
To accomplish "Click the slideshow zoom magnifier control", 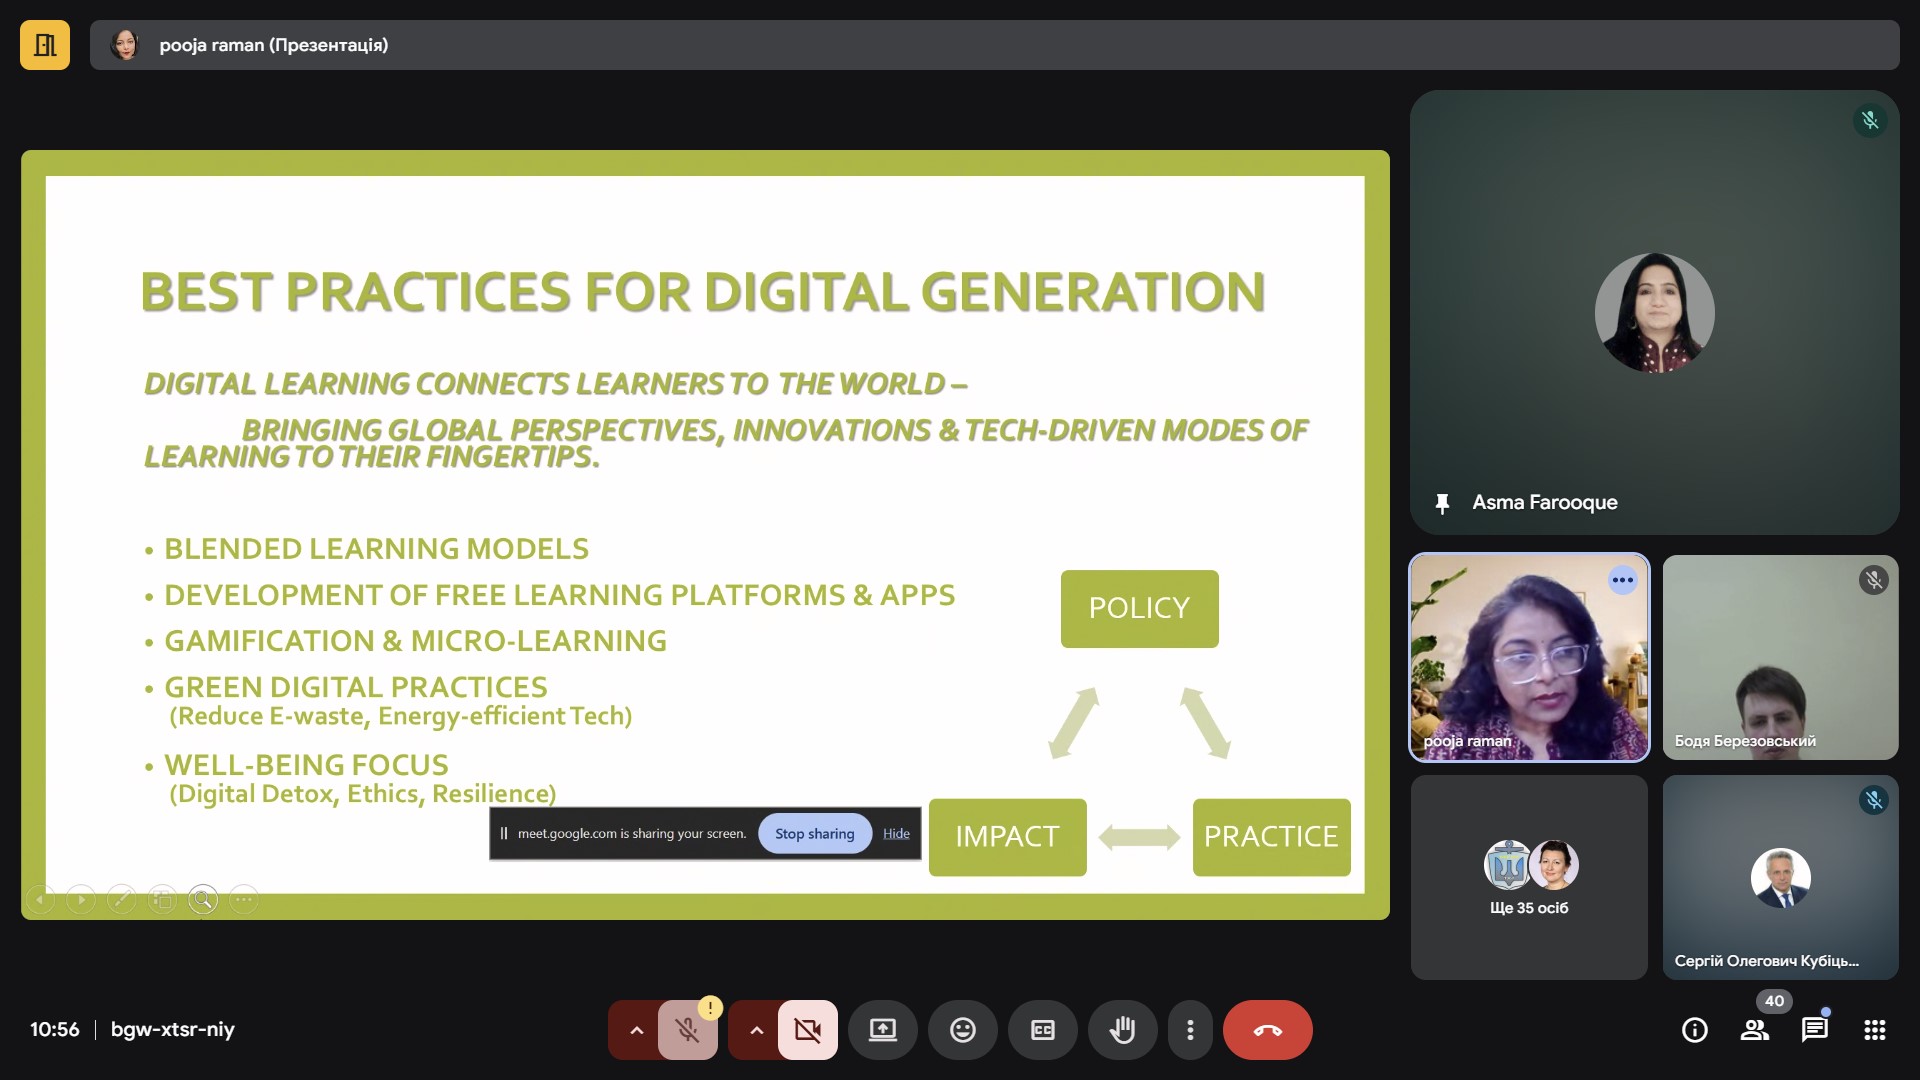I will [x=203, y=900].
